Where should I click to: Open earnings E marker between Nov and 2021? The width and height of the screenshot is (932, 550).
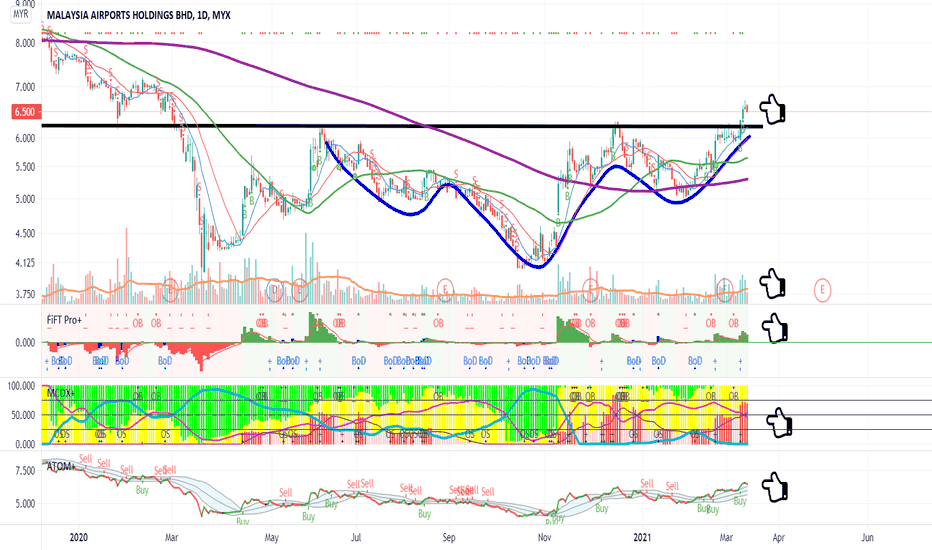591,290
